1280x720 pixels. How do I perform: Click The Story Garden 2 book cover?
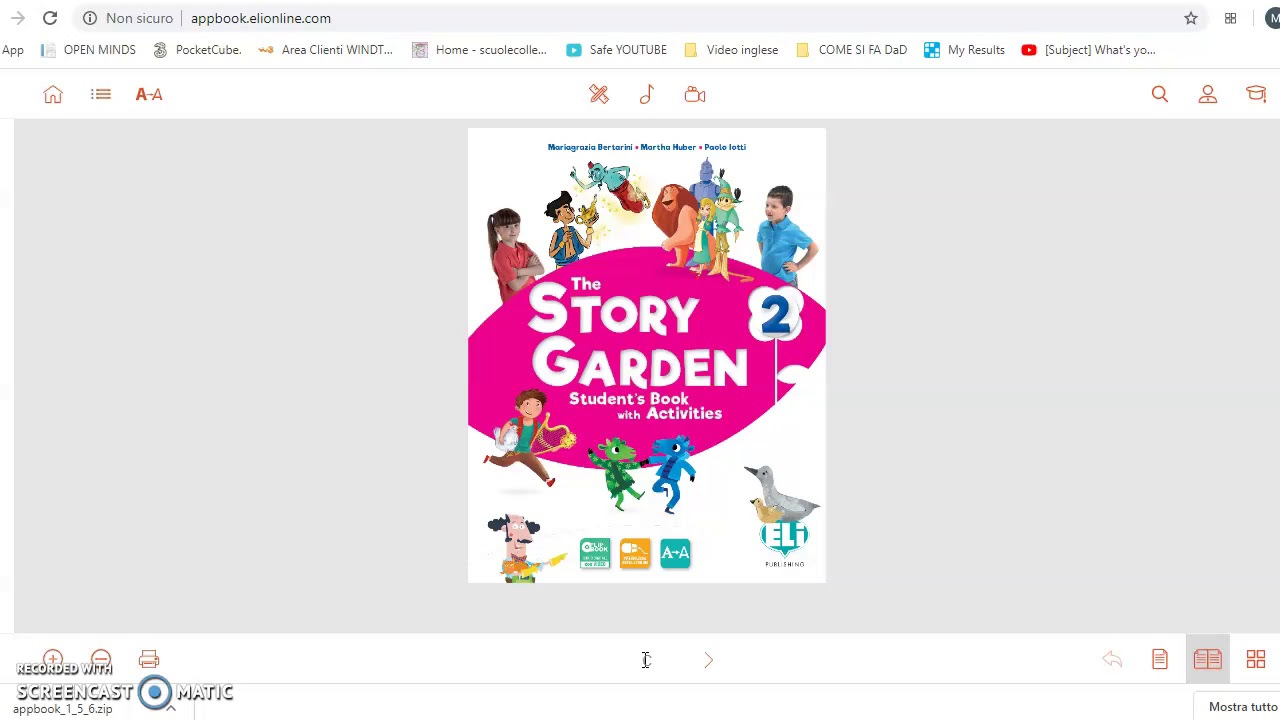[647, 355]
